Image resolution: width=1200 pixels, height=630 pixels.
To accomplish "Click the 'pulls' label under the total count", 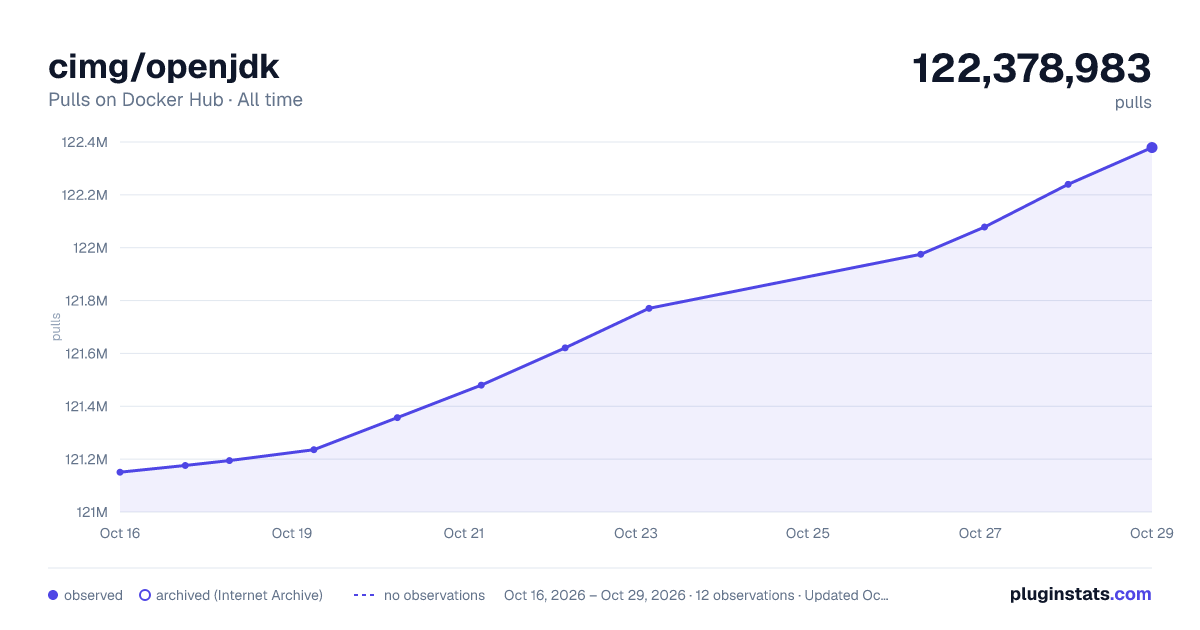I will [1133, 103].
